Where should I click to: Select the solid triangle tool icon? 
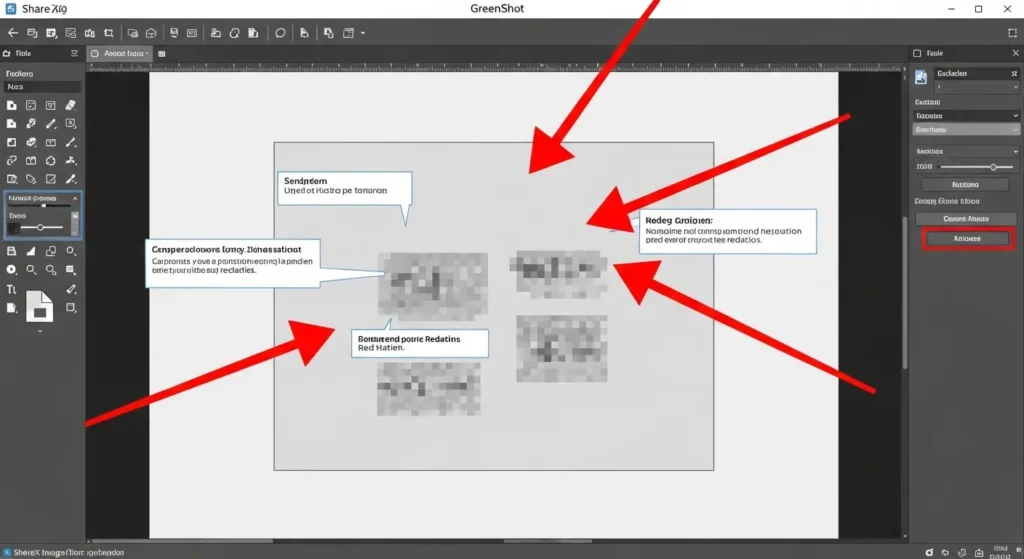click(31, 251)
